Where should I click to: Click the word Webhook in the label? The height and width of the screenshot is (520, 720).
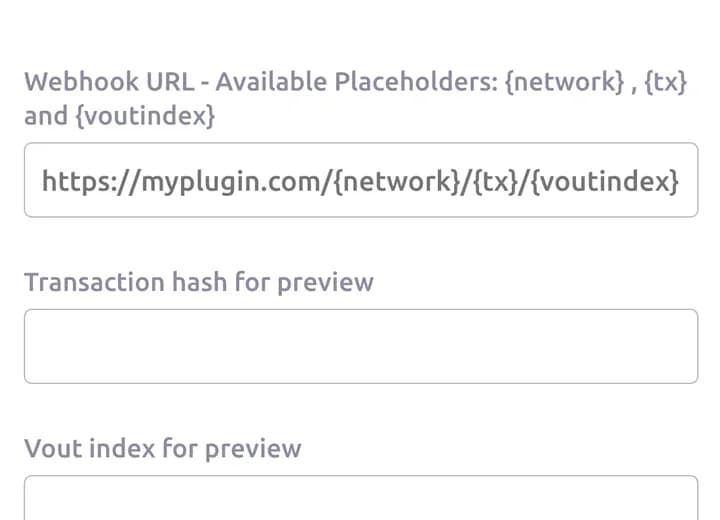[81, 82]
